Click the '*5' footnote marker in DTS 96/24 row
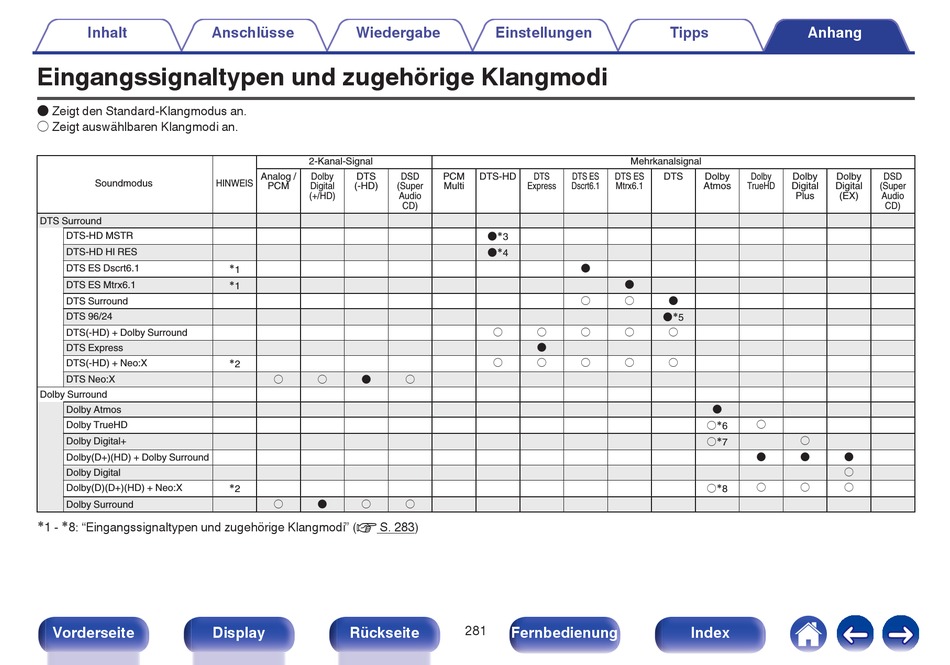The width and height of the screenshot is (950, 665). [679, 317]
